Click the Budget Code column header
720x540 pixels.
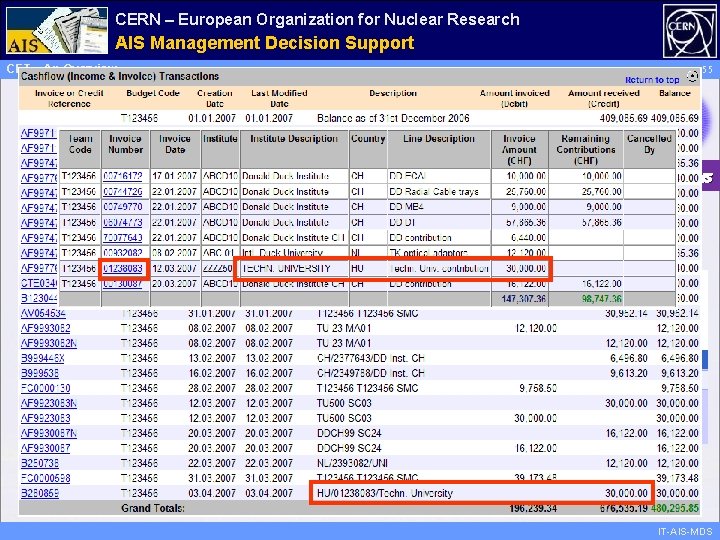click(153, 93)
